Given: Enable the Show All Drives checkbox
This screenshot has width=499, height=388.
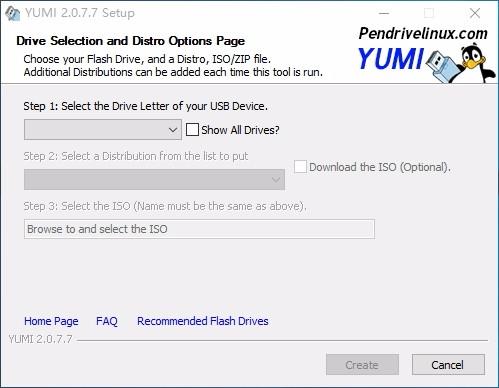Looking at the screenshot, I should [192, 130].
